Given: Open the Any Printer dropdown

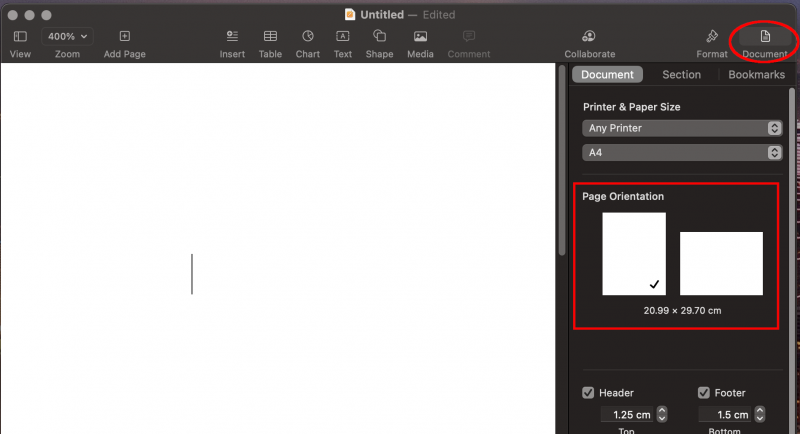Looking at the screenshot, I should point(682,128).
